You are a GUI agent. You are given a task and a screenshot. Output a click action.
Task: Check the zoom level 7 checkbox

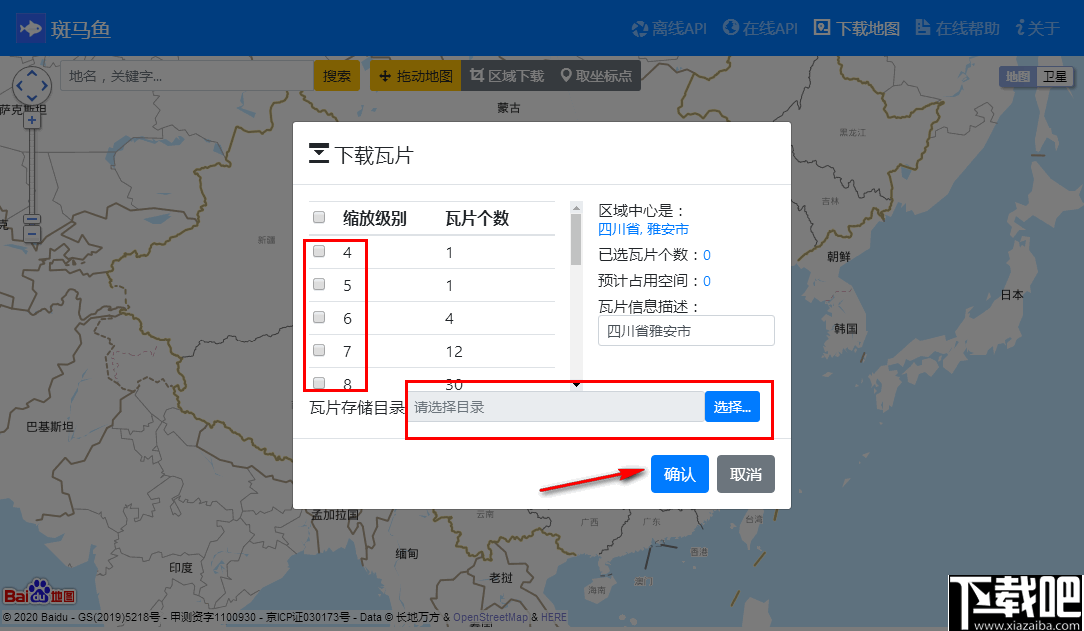tap(319, 351)
